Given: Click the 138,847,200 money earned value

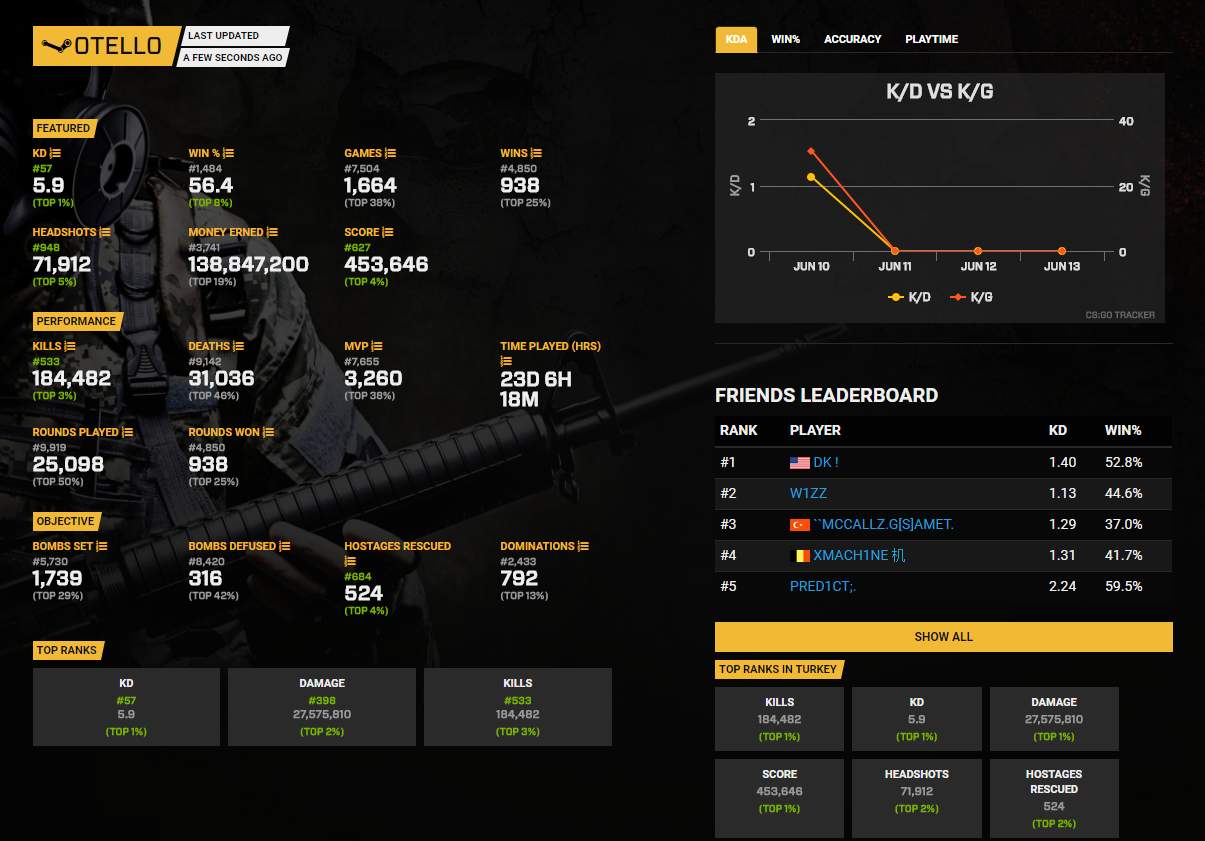Looking at the screenshot, I should click(248, 265).
